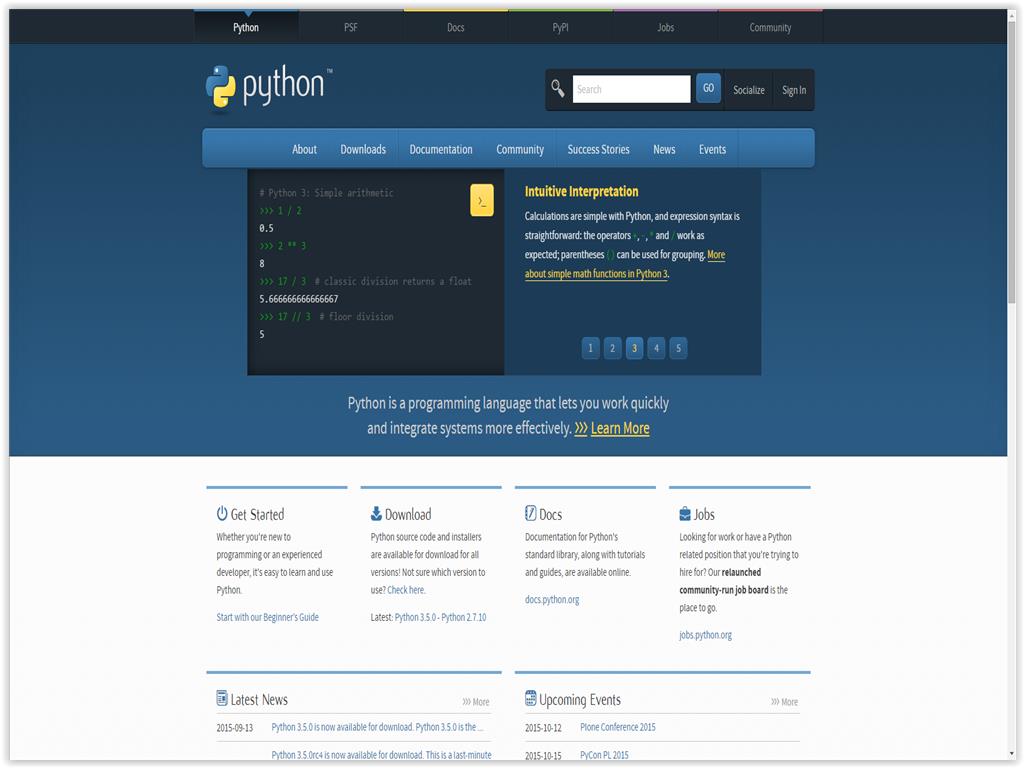Open the Python 2.7.10 download link

pyautogui.click(x=464, y=617)
